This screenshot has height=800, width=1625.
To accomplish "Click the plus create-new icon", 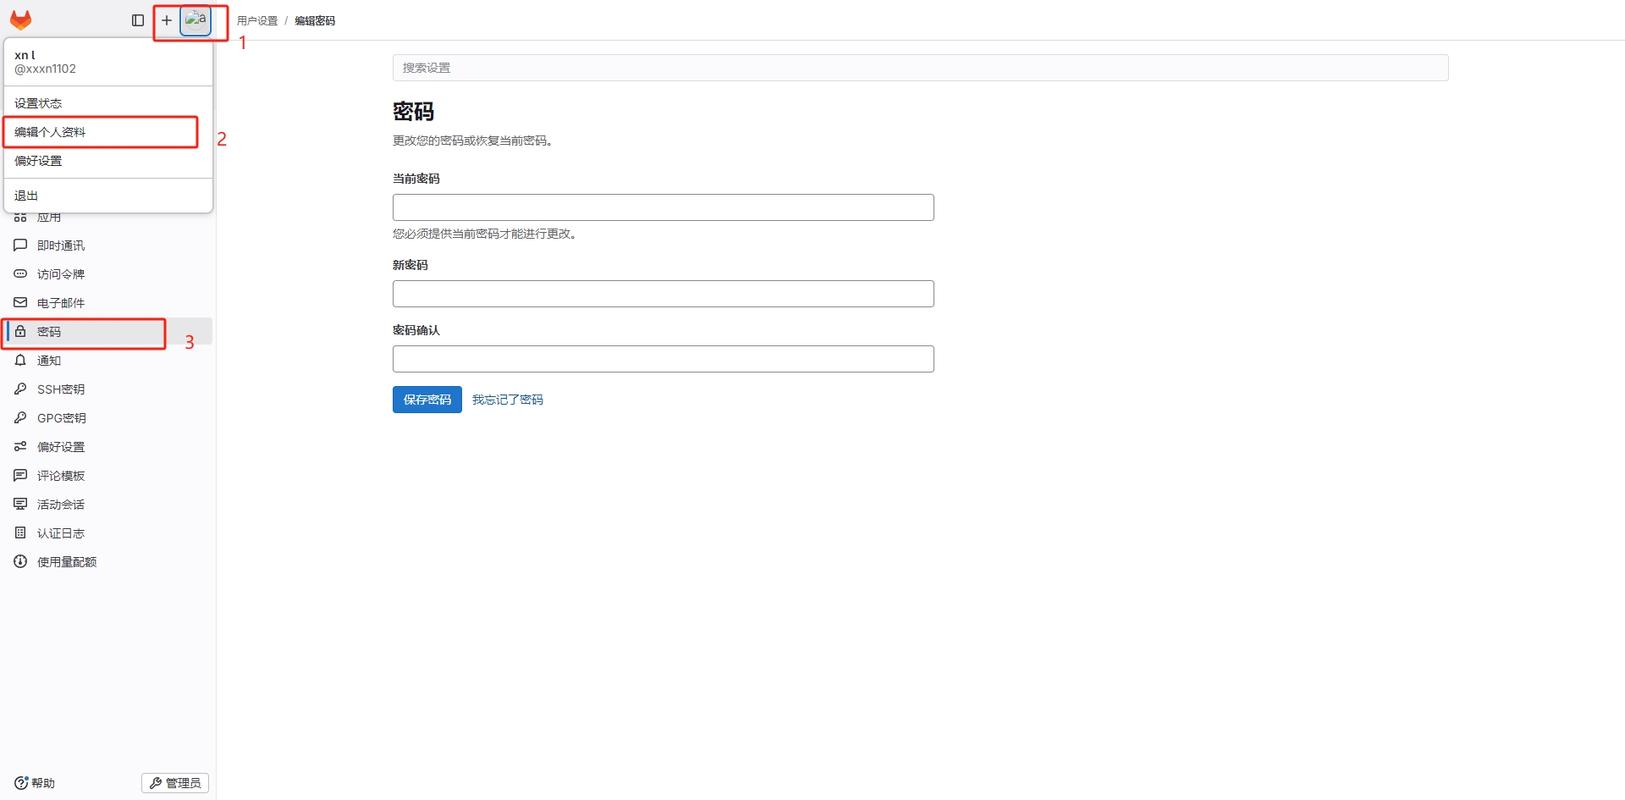I will point(167,20).
